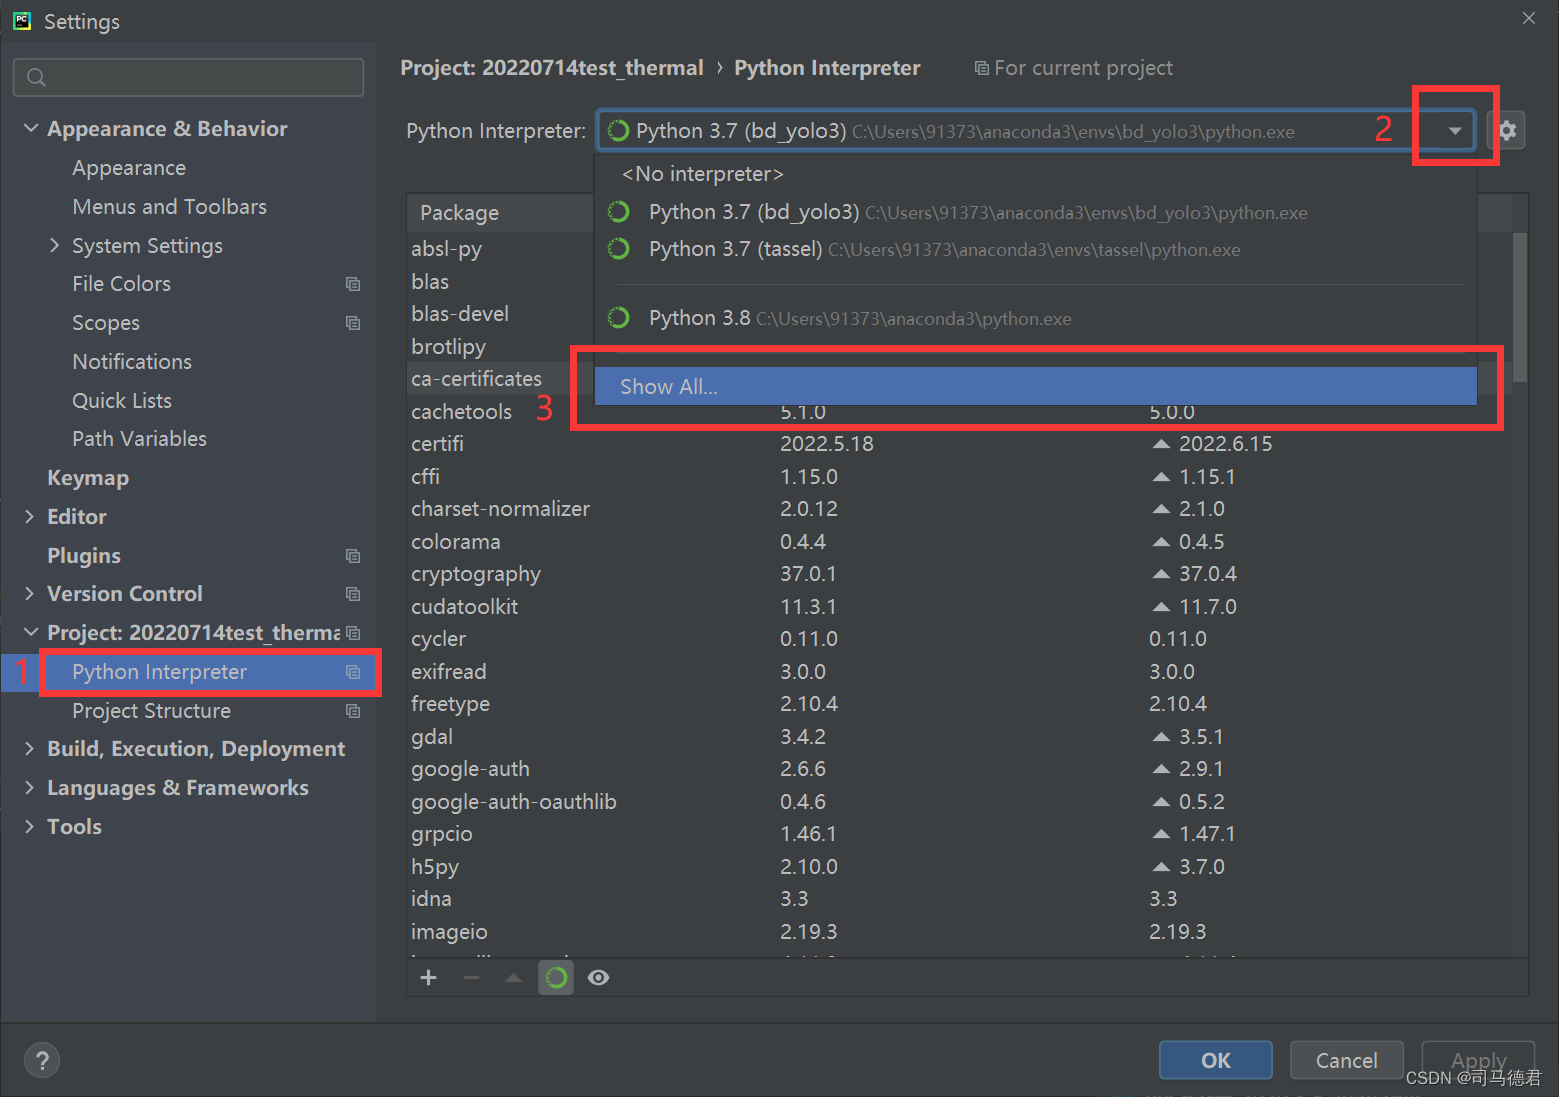
Task: Select the brotlipy package row
Action: click(501, 347)
